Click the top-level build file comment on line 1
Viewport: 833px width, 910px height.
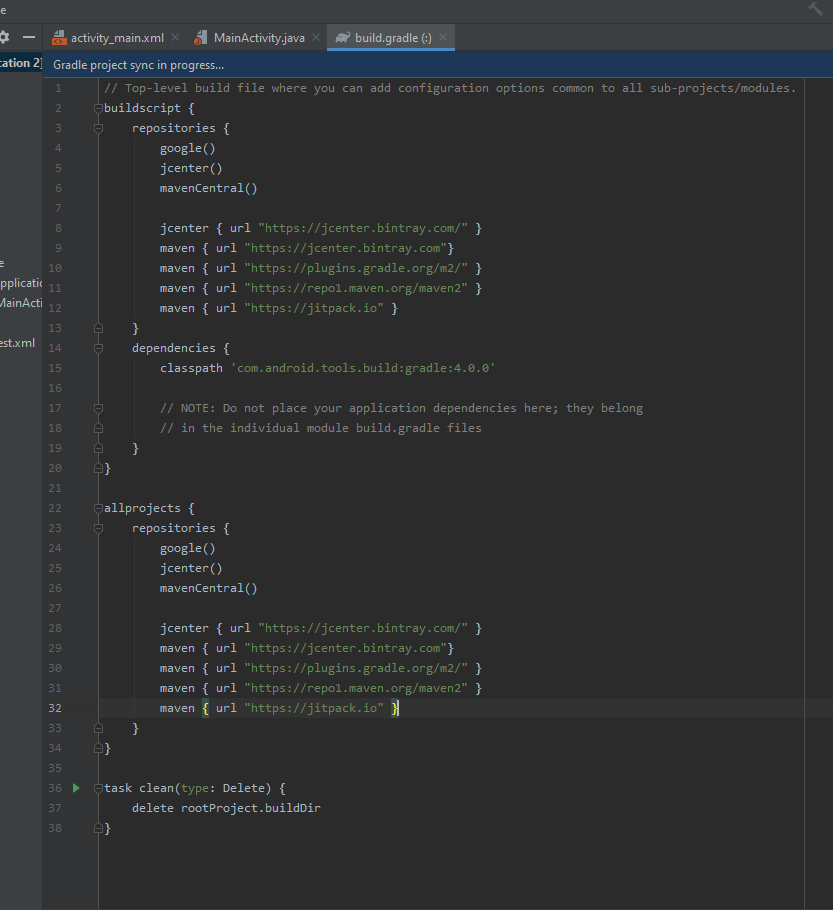point(450,88)
